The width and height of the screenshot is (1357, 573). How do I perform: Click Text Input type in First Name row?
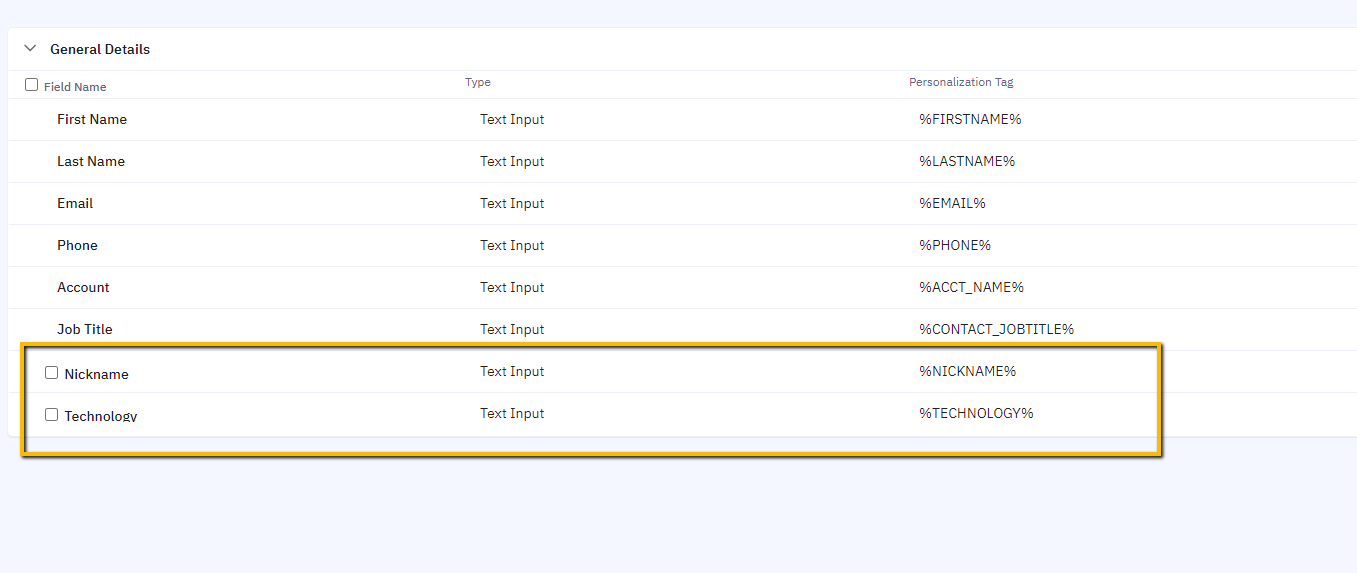(512, 119)
